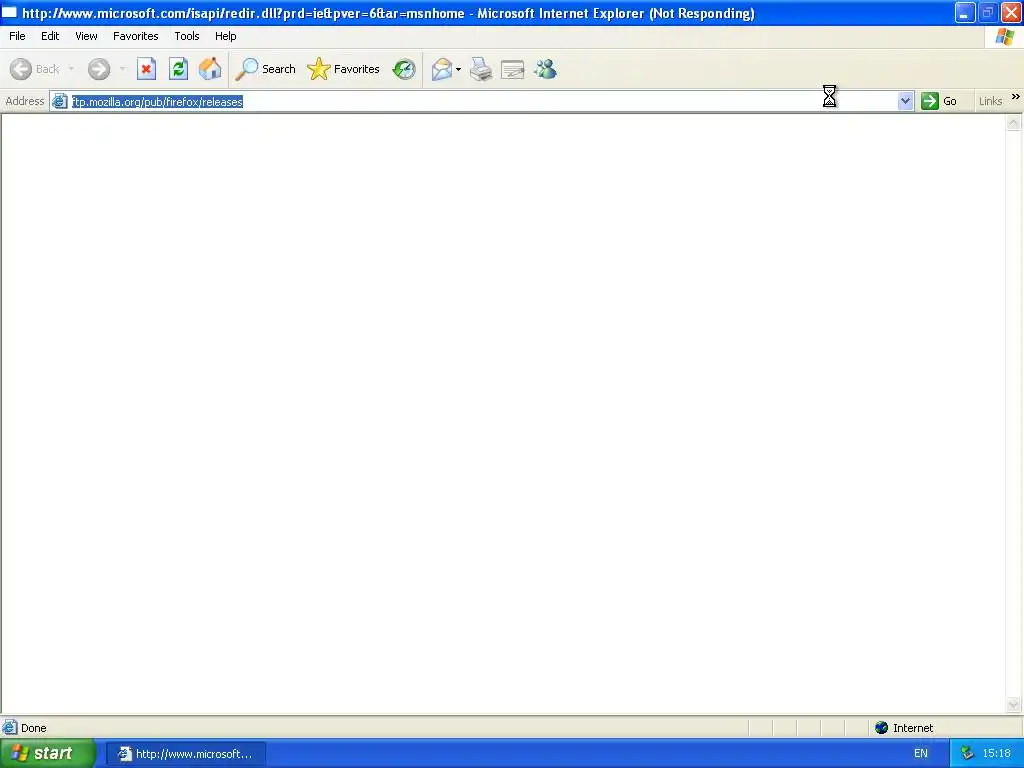Click the vertical scrollbar up arrow
The image size is (1024, 768).
[1014, 122]
